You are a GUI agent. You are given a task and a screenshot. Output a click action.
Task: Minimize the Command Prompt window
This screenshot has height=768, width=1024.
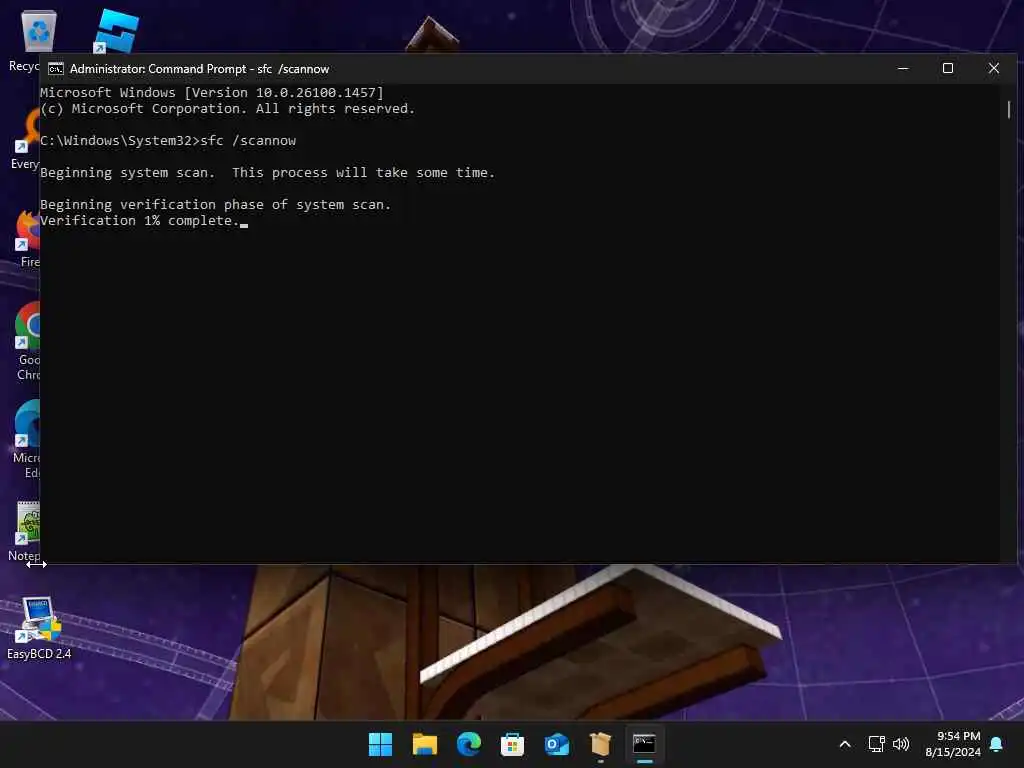(x=903, y=68)
